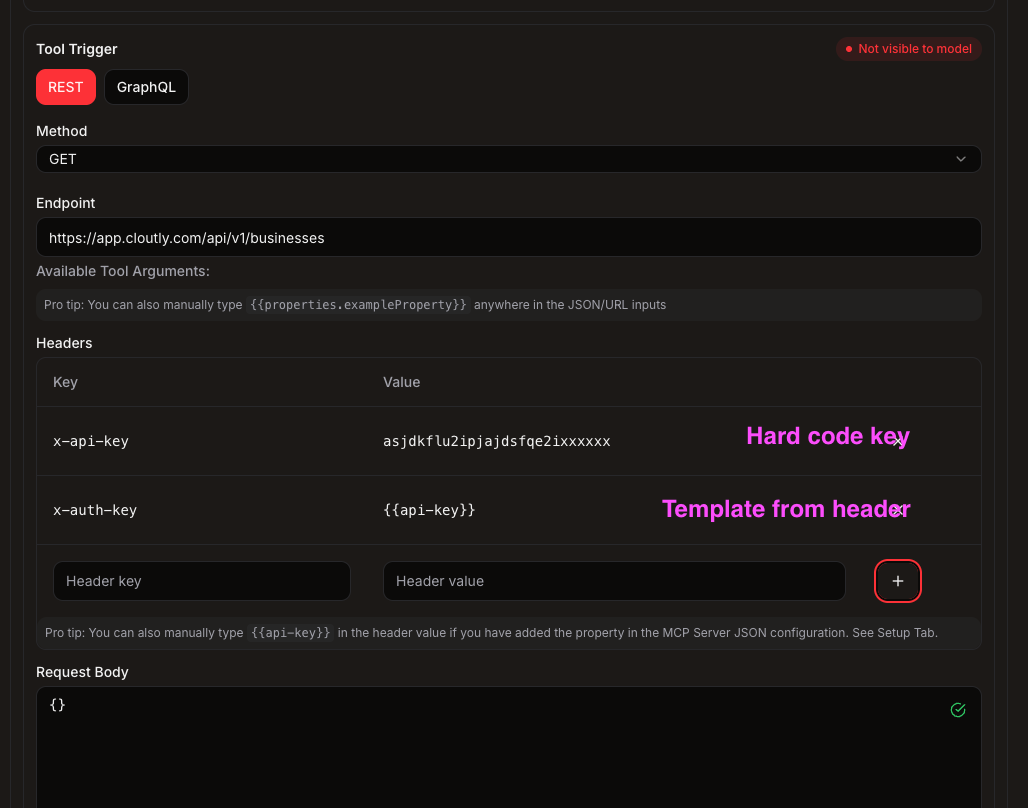Click the {{api-key}} snippet in the pro tip
This screenshot has height=808, width=1028.
click(x=291, y=632)
